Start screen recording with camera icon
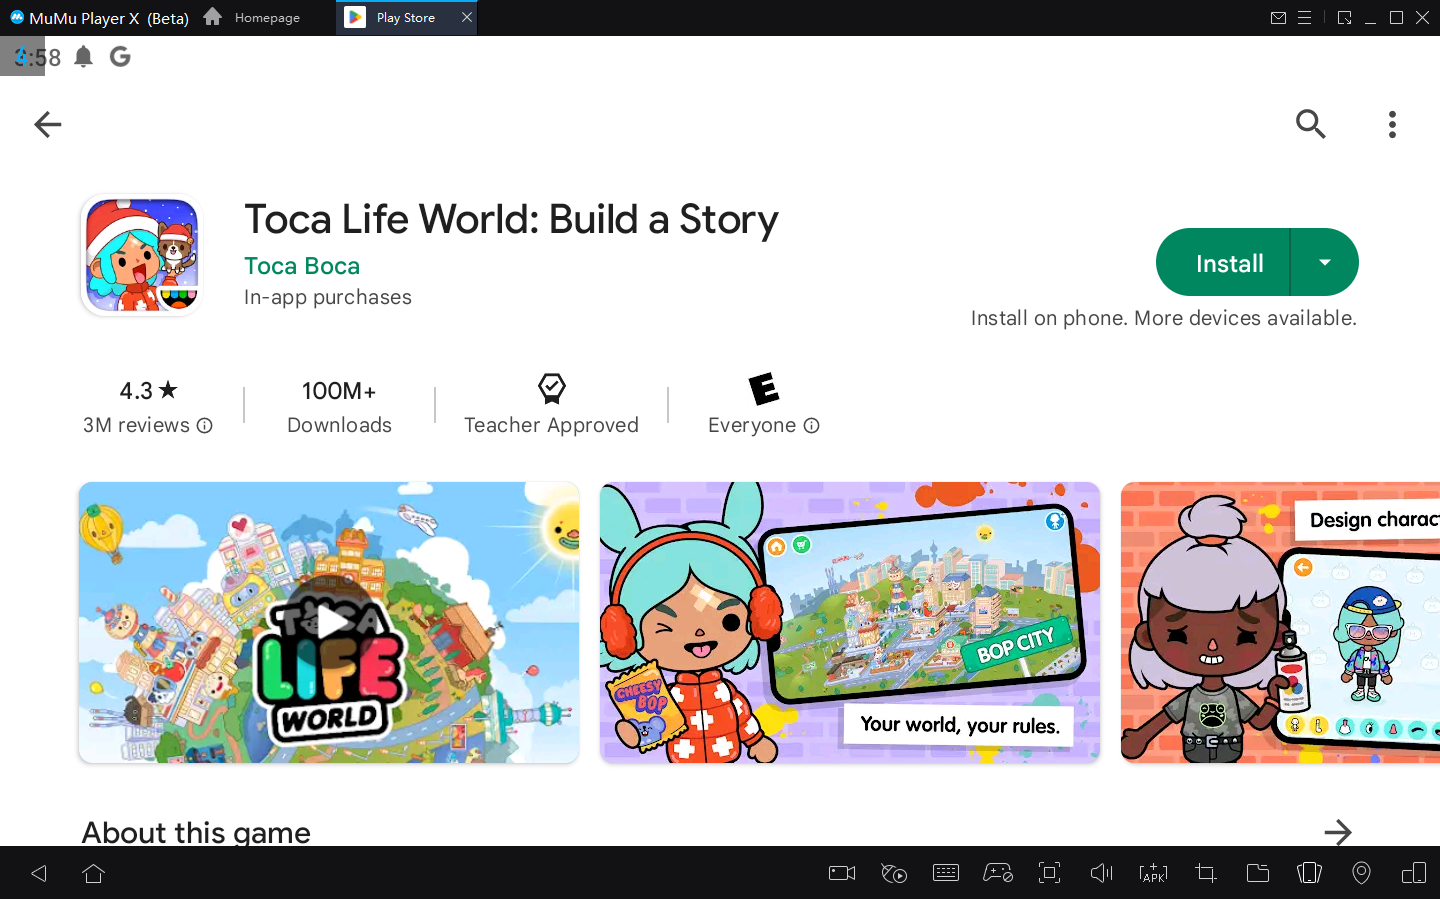 tap(842, 873)
